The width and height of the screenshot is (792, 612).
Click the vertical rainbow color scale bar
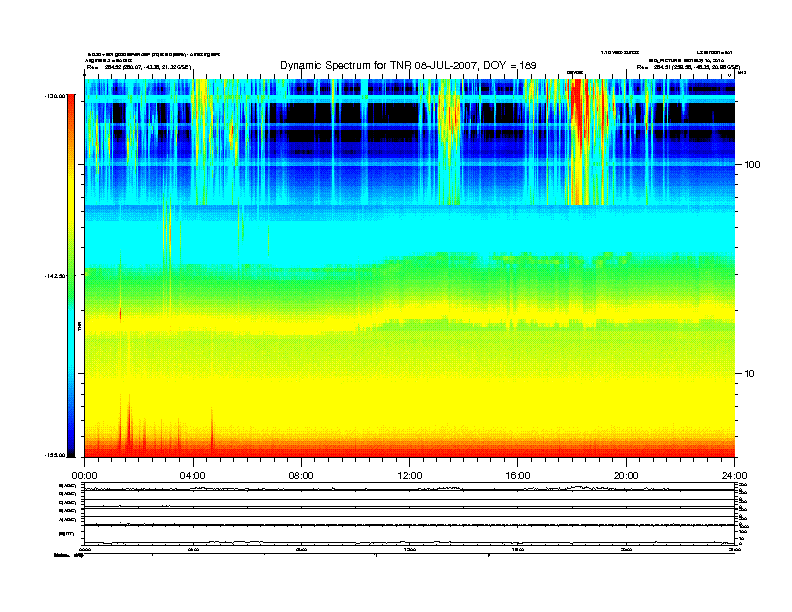(71, 275)
